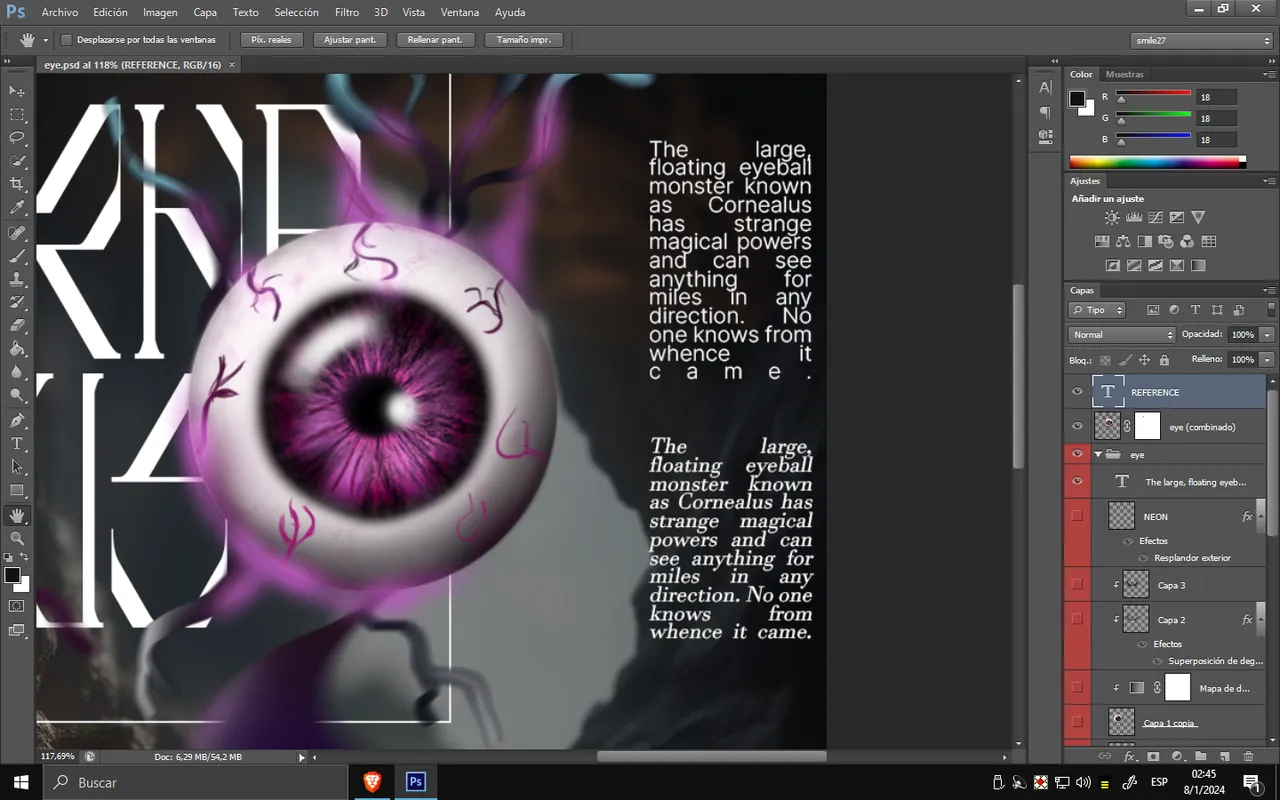Show the Capa 1 copia layer
This screenshot has height=800, width=1280.
tap(1077, 721)
